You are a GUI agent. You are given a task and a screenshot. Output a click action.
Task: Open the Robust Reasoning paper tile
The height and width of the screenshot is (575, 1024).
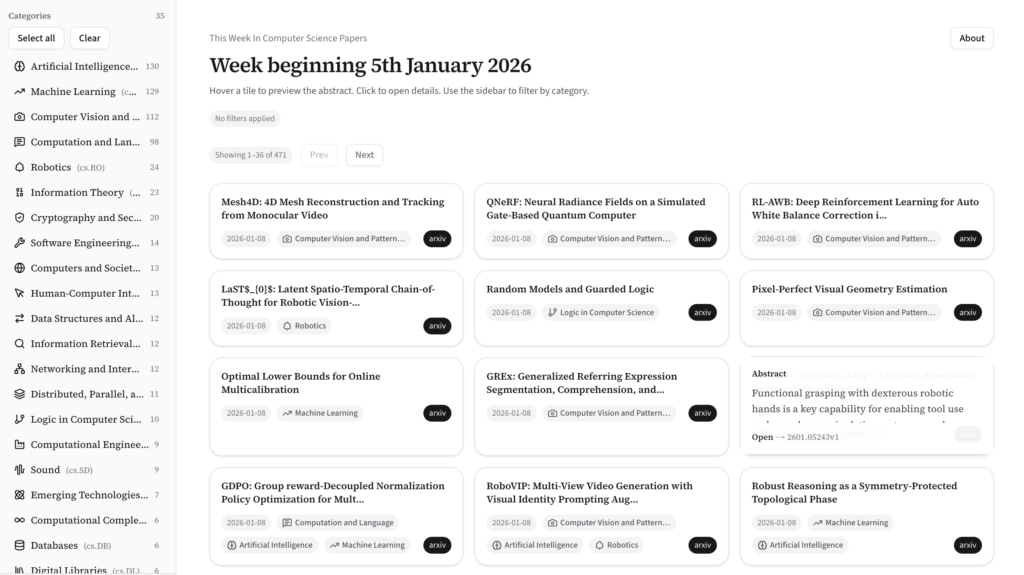tap(854, 492)
